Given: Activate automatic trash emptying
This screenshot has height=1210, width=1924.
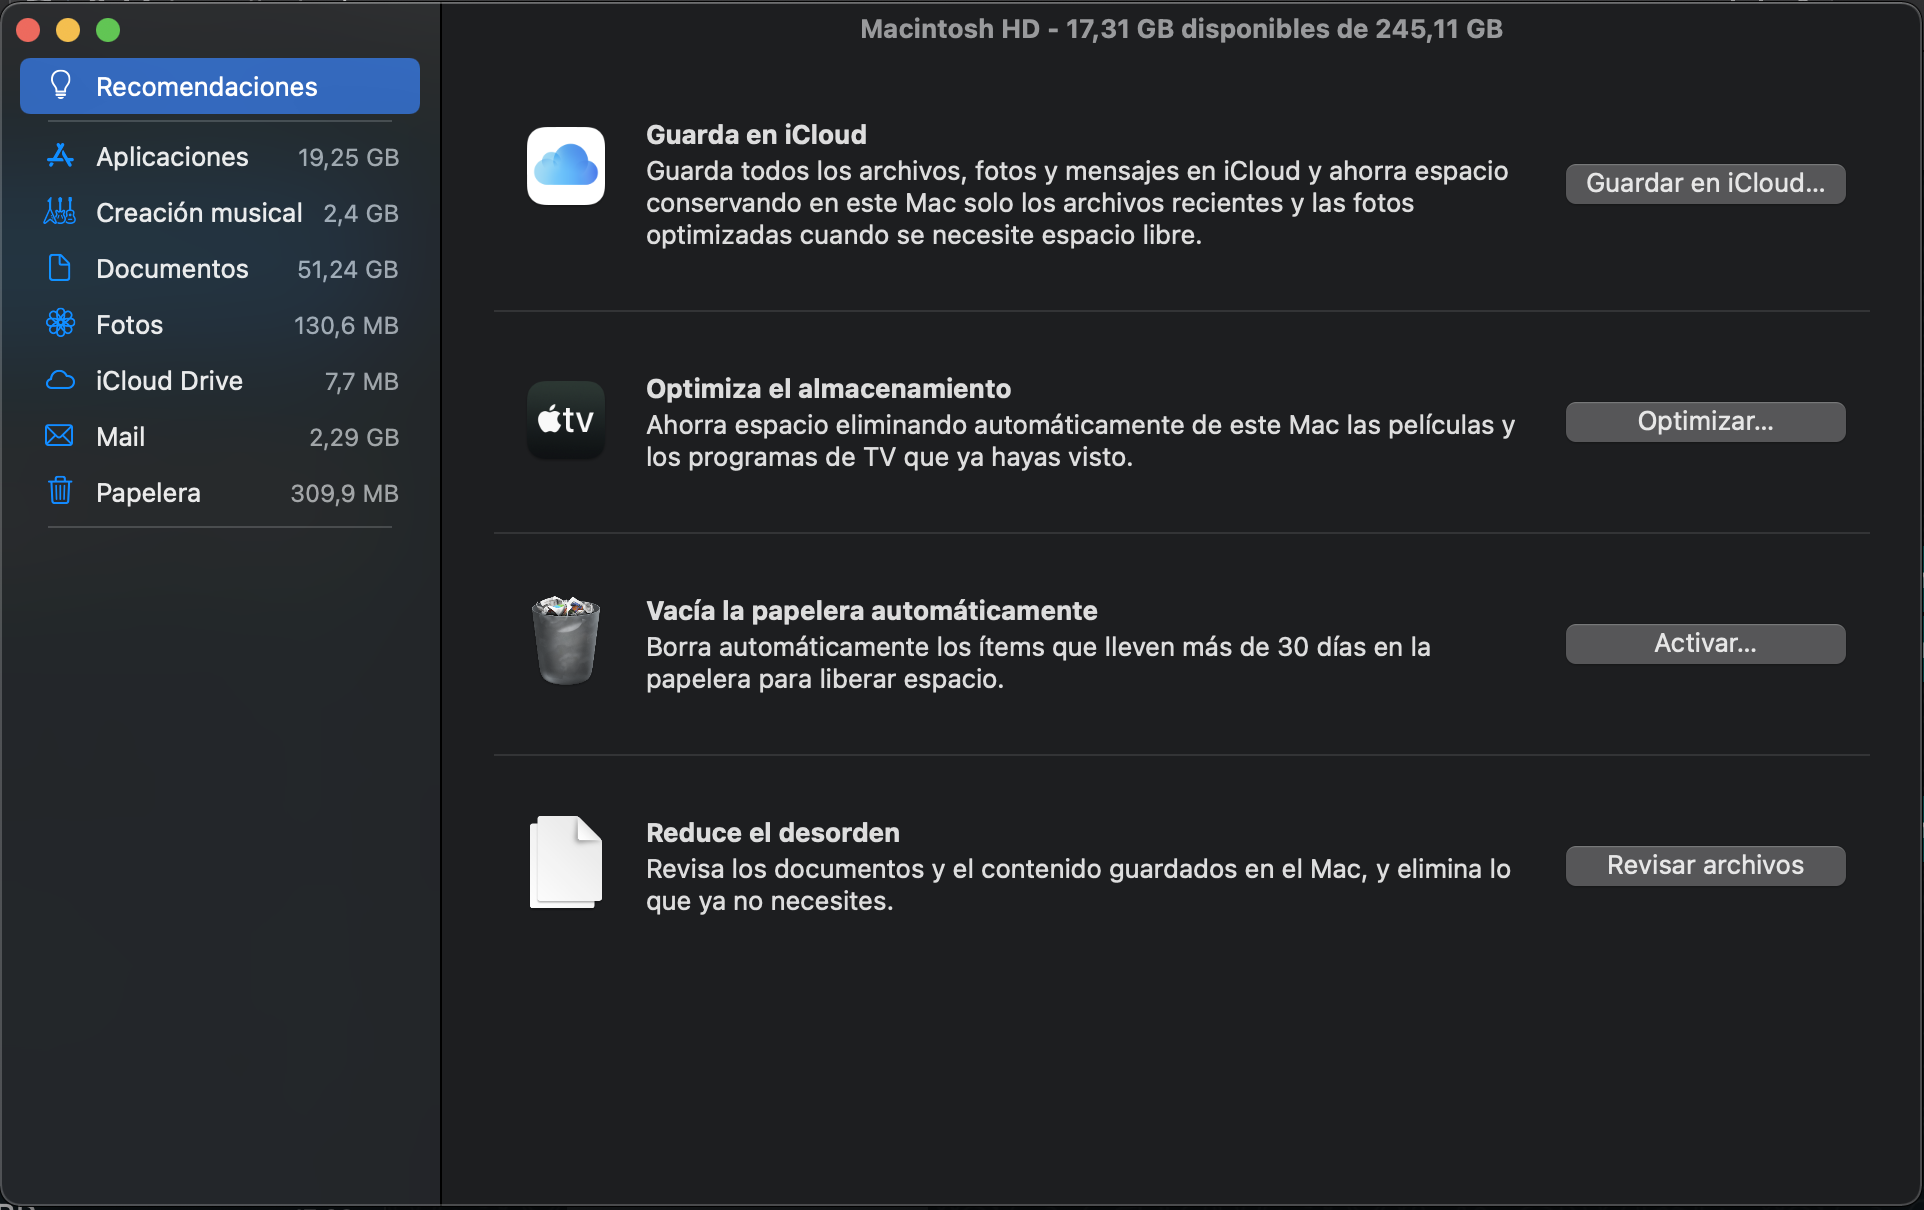Looking at the screenshot, I should [x=1705, y=644].
